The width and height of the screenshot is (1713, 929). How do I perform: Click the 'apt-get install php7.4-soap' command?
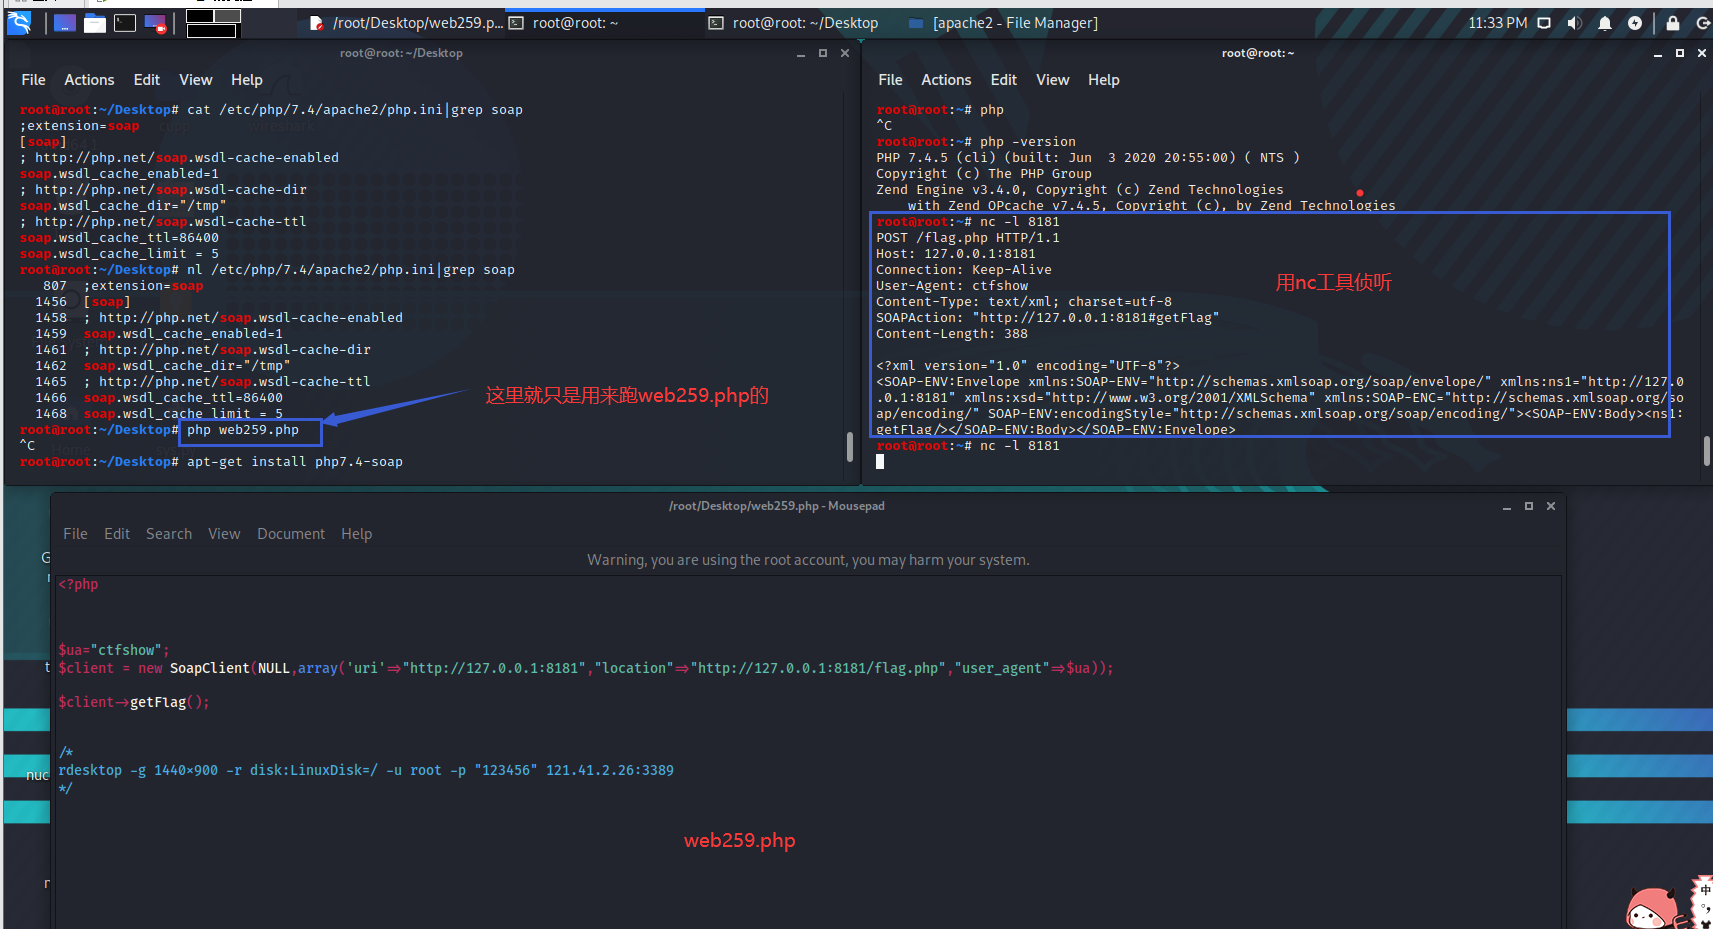tap(295, 462)
